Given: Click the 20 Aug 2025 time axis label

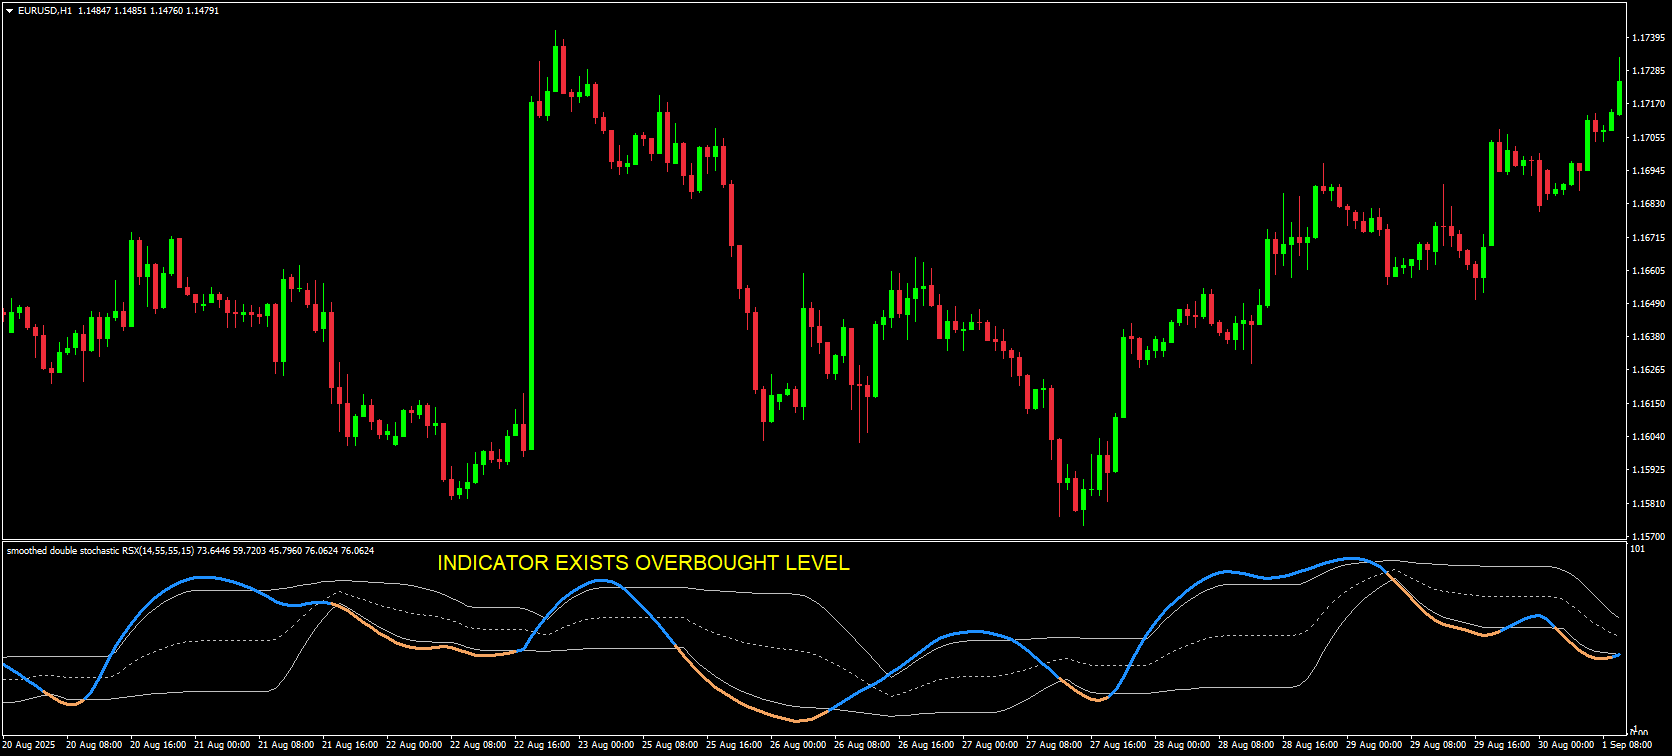Looking at the screenshot, I should (x=29, y=745).
